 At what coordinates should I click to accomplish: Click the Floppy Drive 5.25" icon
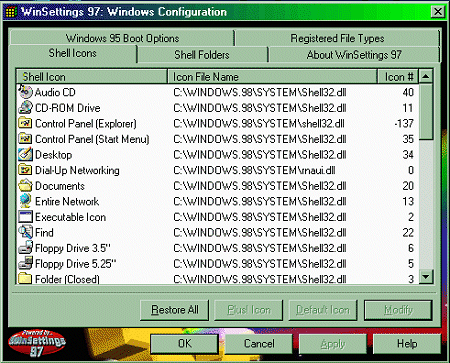(25, 263)
